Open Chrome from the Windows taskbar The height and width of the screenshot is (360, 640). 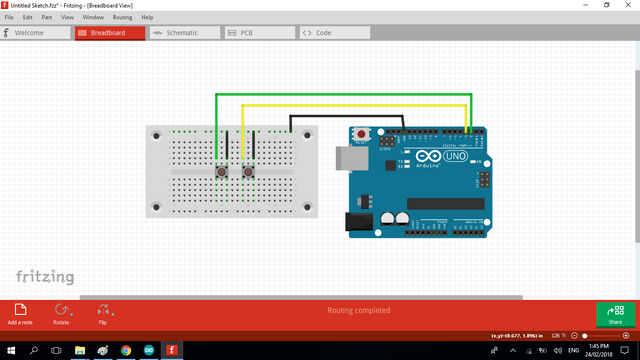126,350
